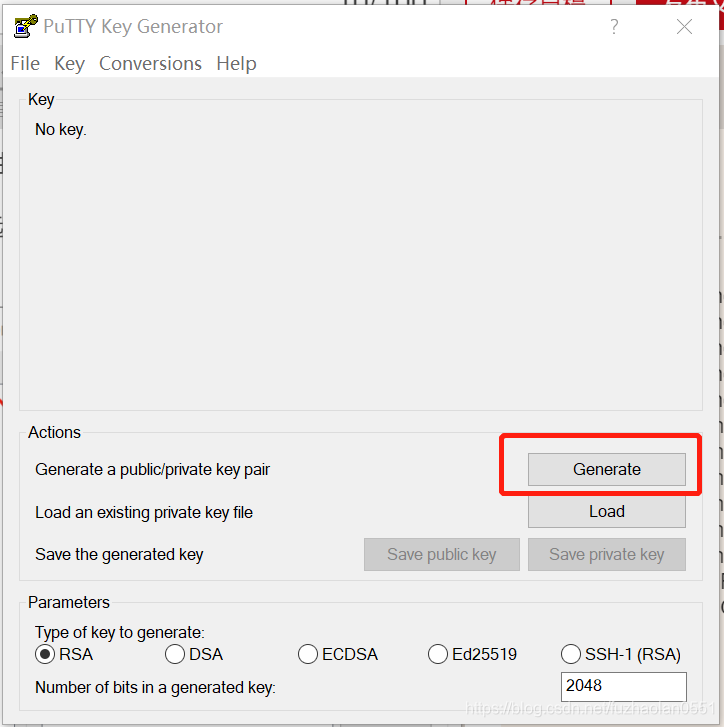Open the File menu
This screenshot has height=727, width=724.
[25, 64]
